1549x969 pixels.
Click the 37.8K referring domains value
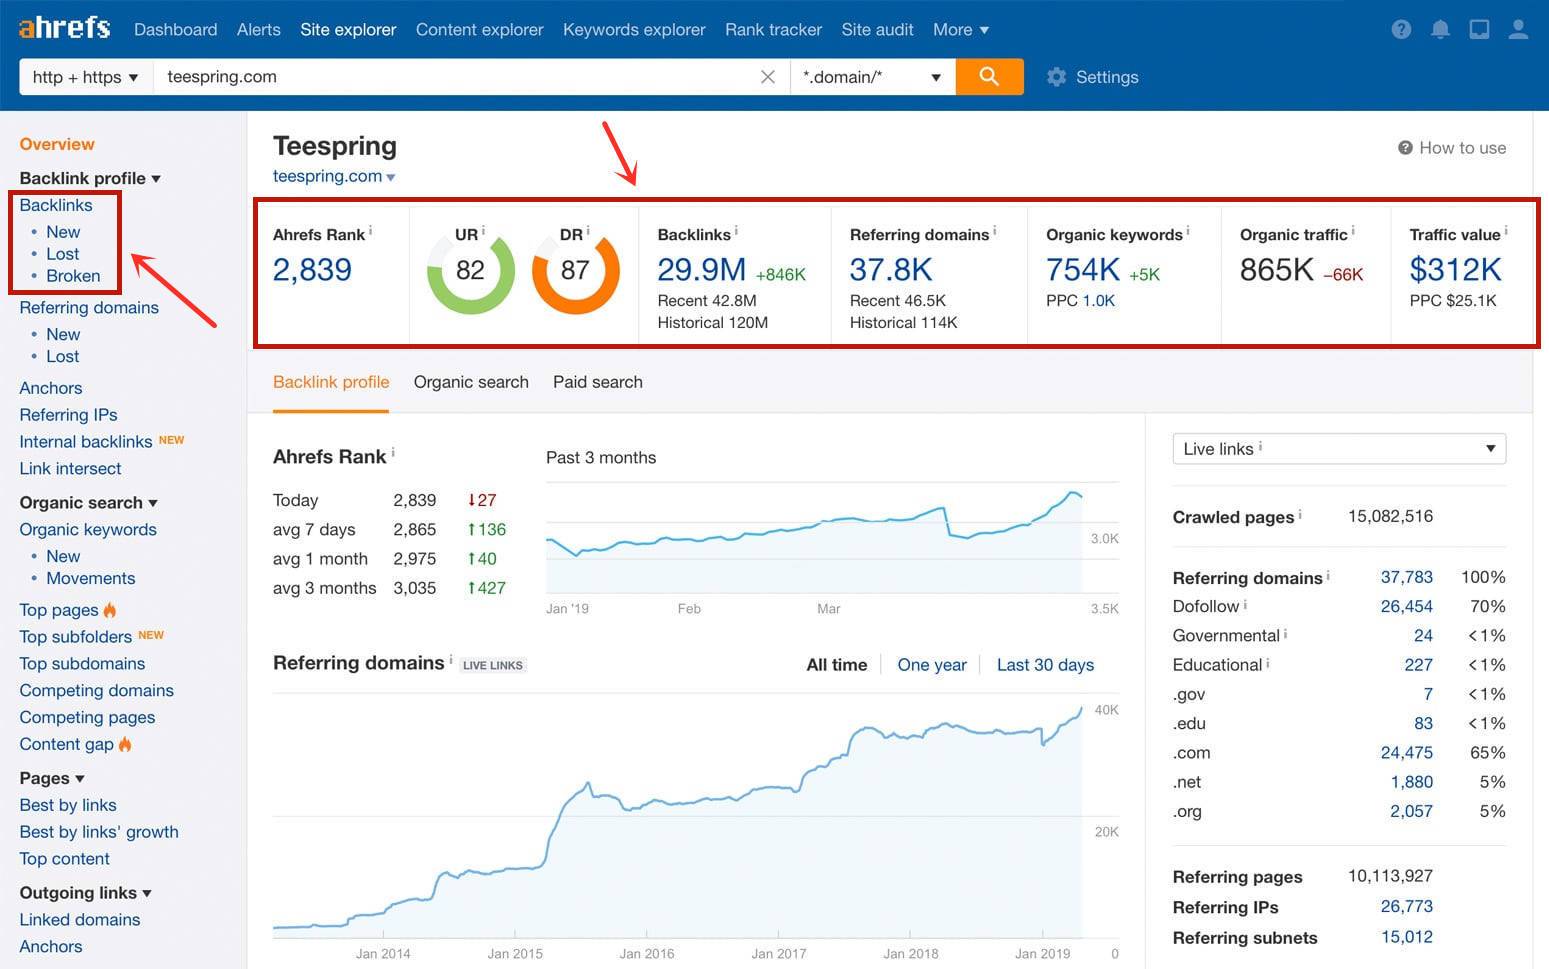891,270
